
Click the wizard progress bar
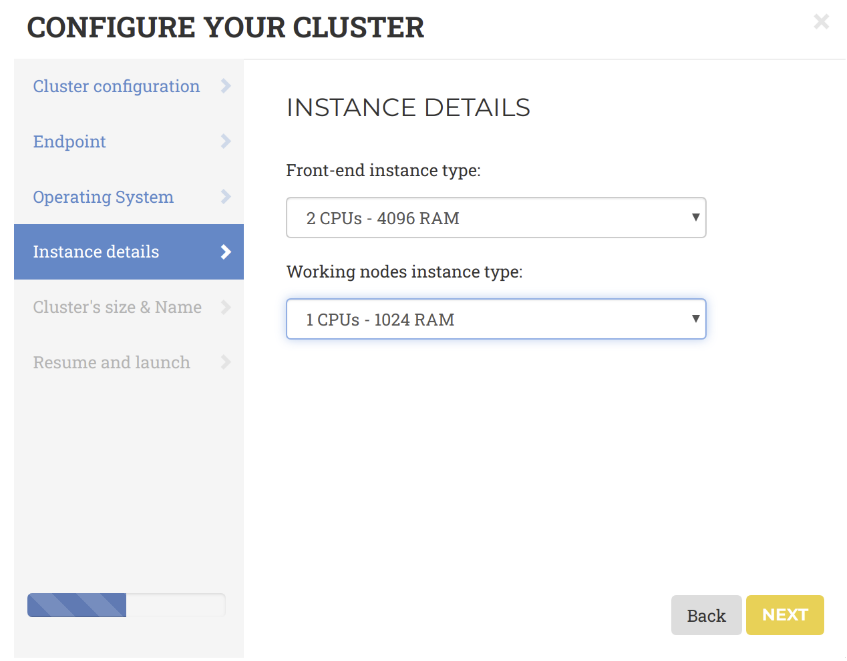tap(126, 605)
